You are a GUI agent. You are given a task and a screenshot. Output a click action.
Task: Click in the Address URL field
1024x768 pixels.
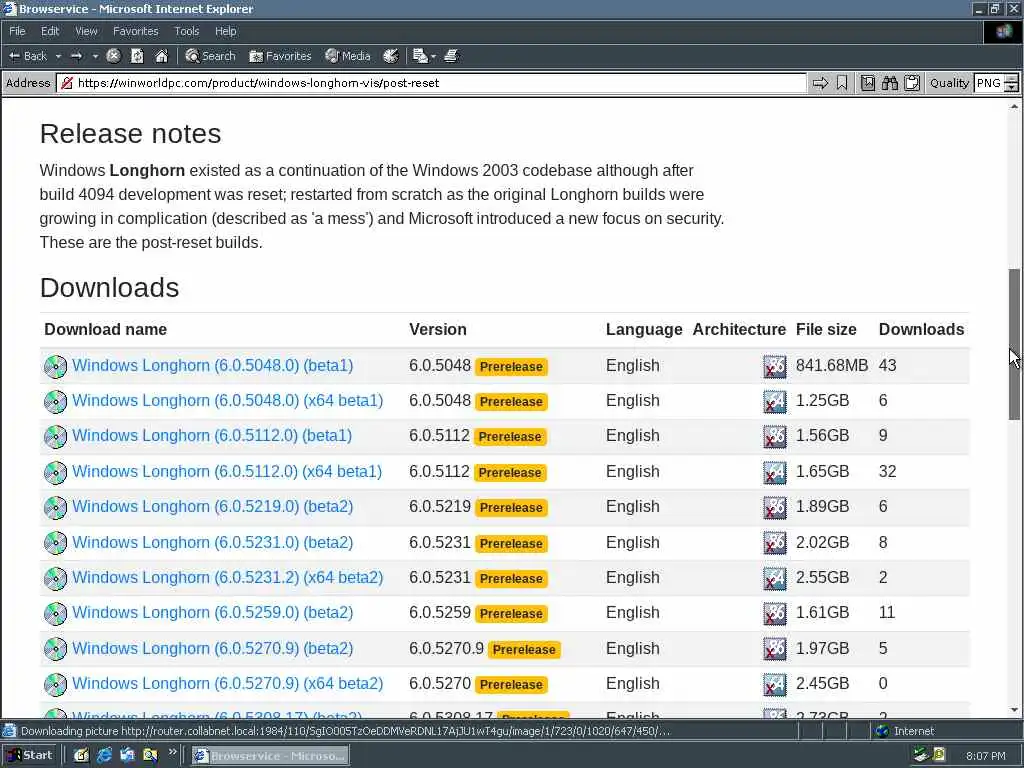coord(431,83)
